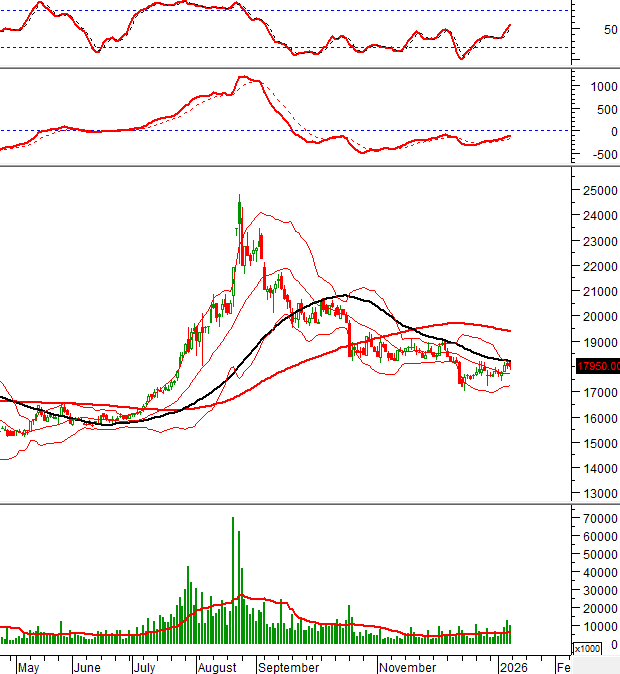The width and height of the screenshot is (620, 674).
Task: Click the November month marker
Action: [x=407, y=667]
